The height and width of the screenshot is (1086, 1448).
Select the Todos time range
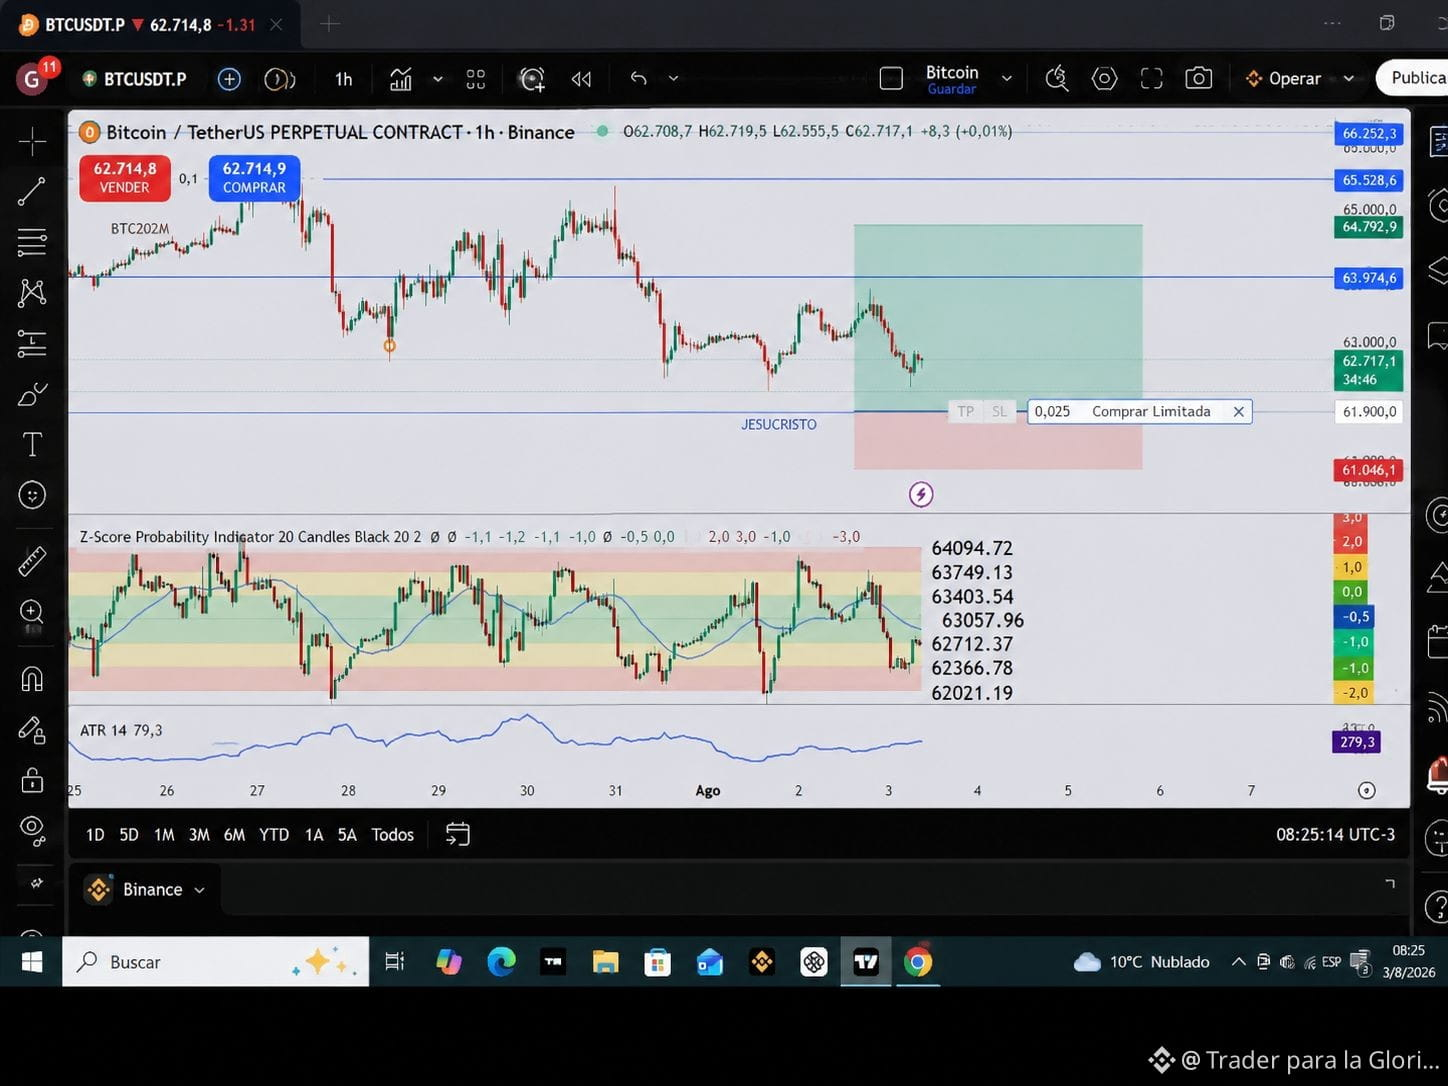pyautogui.click(x=392, y=834)
